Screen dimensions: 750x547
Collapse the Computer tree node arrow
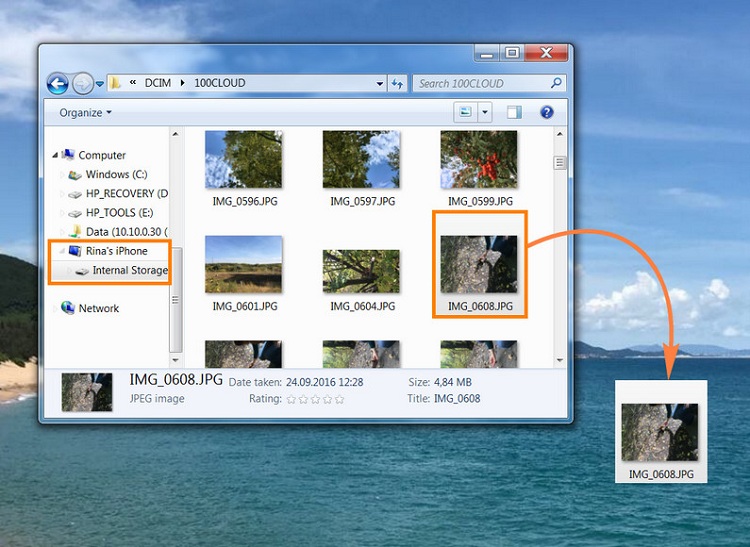tap(55, 155)
